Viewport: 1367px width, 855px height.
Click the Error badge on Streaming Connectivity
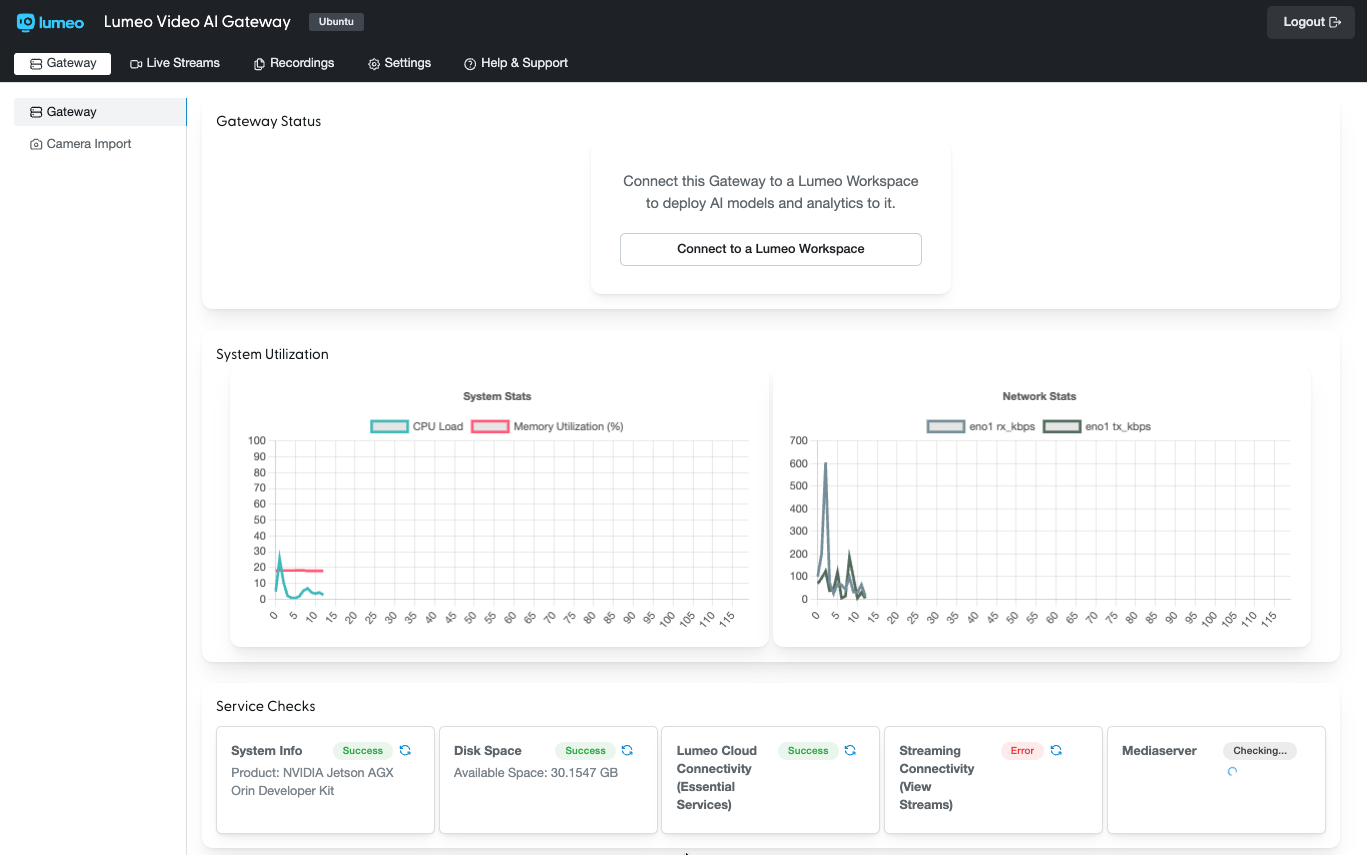pos(1022,751)
